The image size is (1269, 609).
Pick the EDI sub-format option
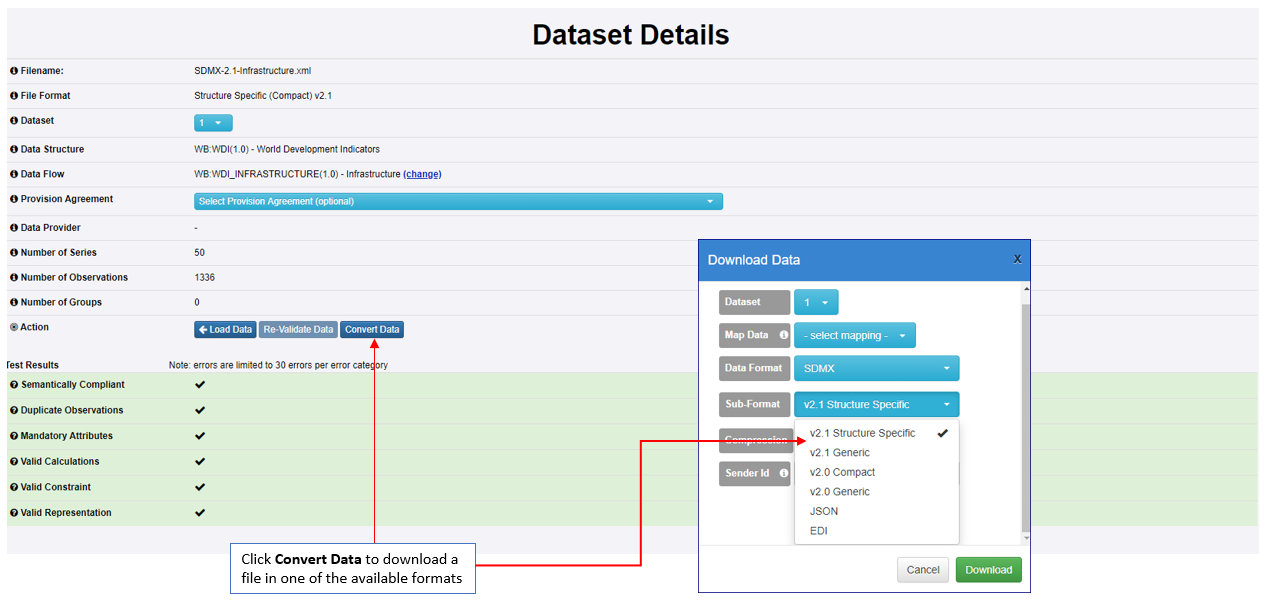tap(819, 531)
